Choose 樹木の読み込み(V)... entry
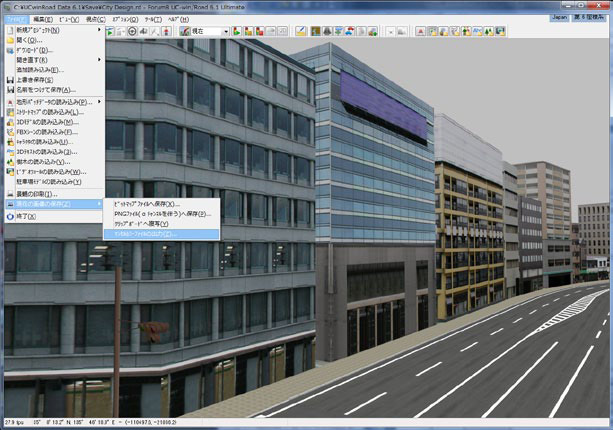This screenshot has width=613, height=430. [x=54, y=162]
